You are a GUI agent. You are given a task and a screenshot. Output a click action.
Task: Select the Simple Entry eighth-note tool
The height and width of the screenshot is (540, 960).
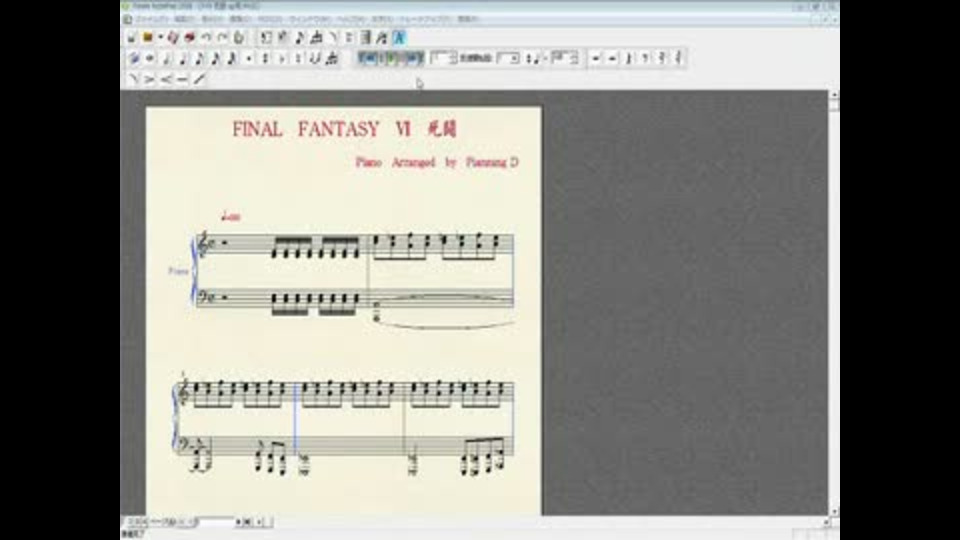tap(299, 38)
